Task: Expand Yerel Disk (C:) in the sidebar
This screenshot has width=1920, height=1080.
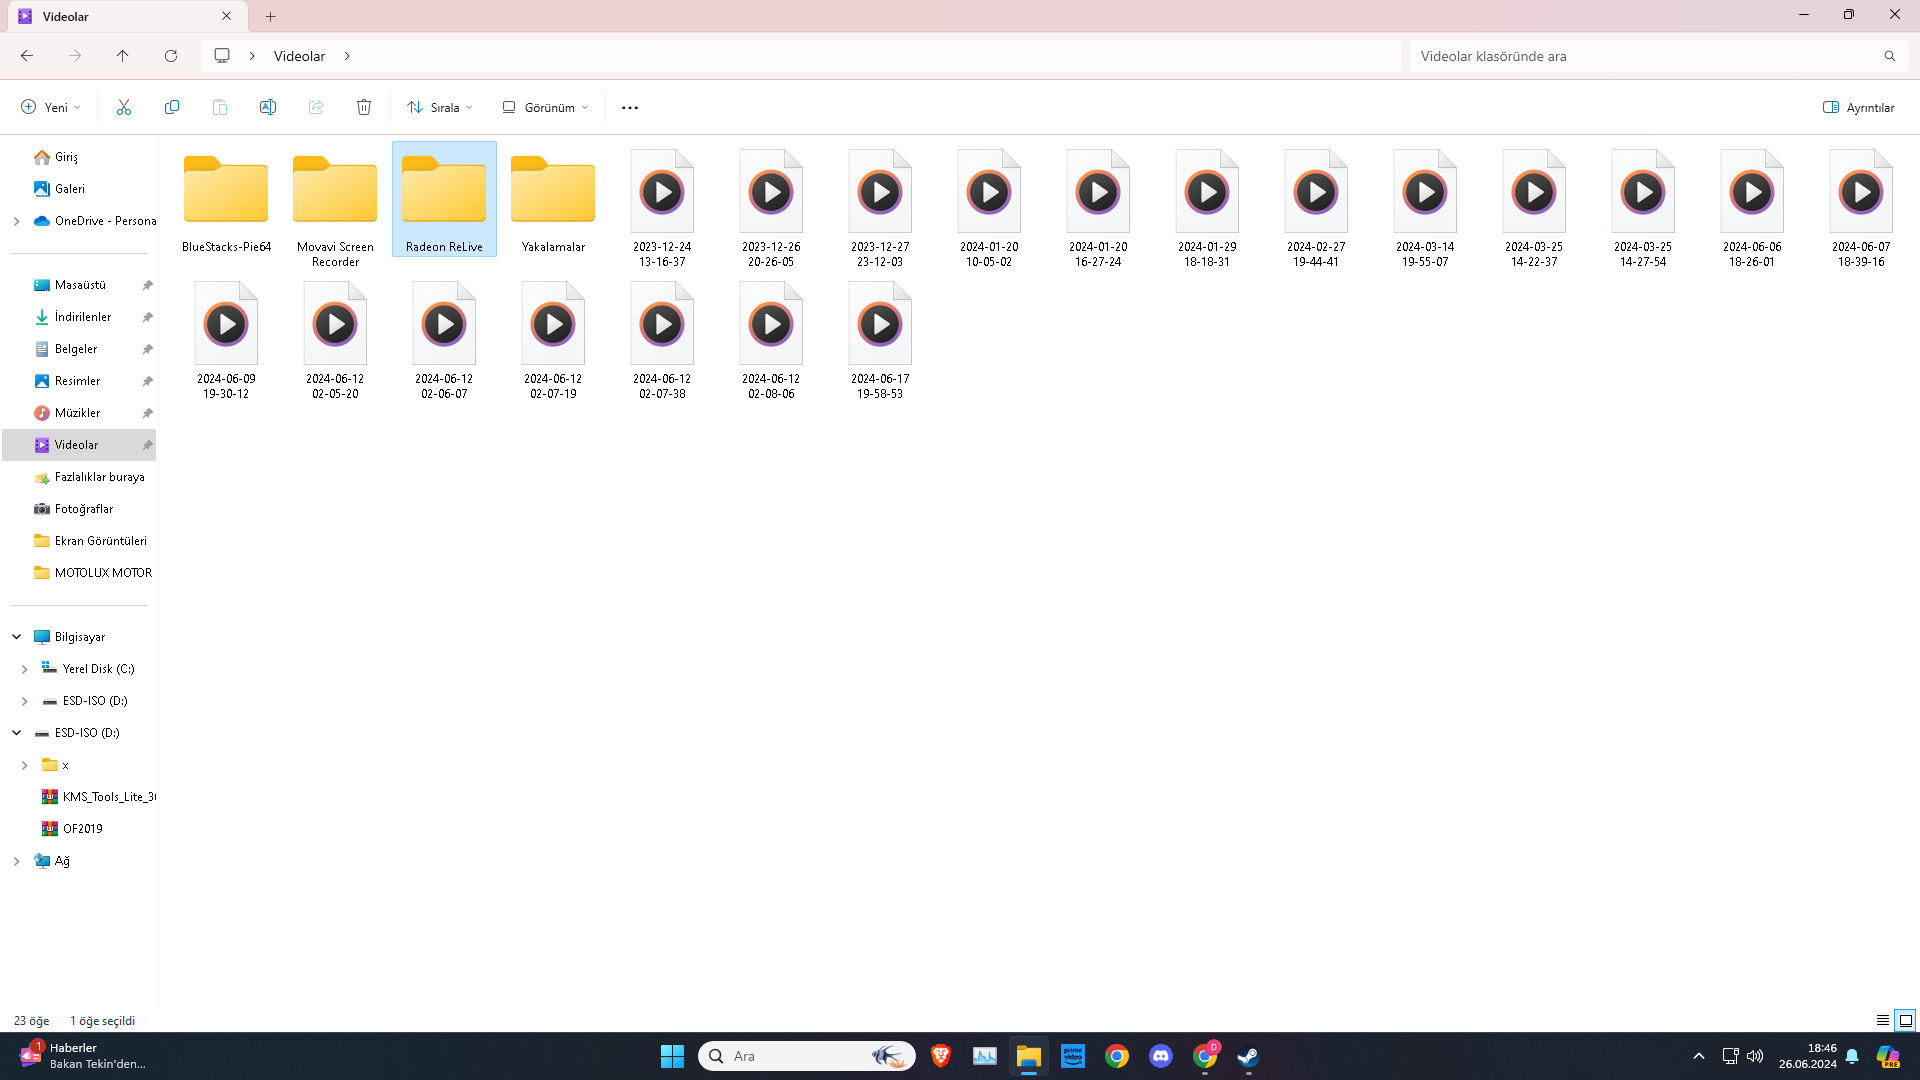Action: [x=24, y=668]
